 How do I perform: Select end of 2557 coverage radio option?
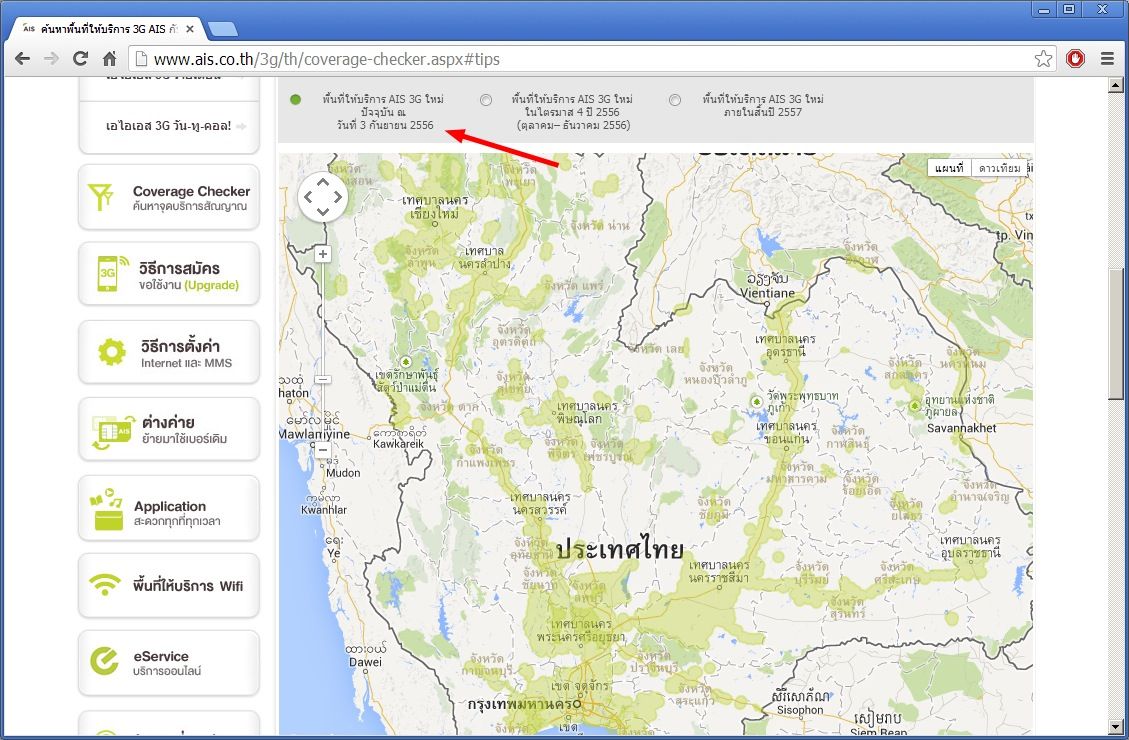pyautogui.click(x=675, y=100)
